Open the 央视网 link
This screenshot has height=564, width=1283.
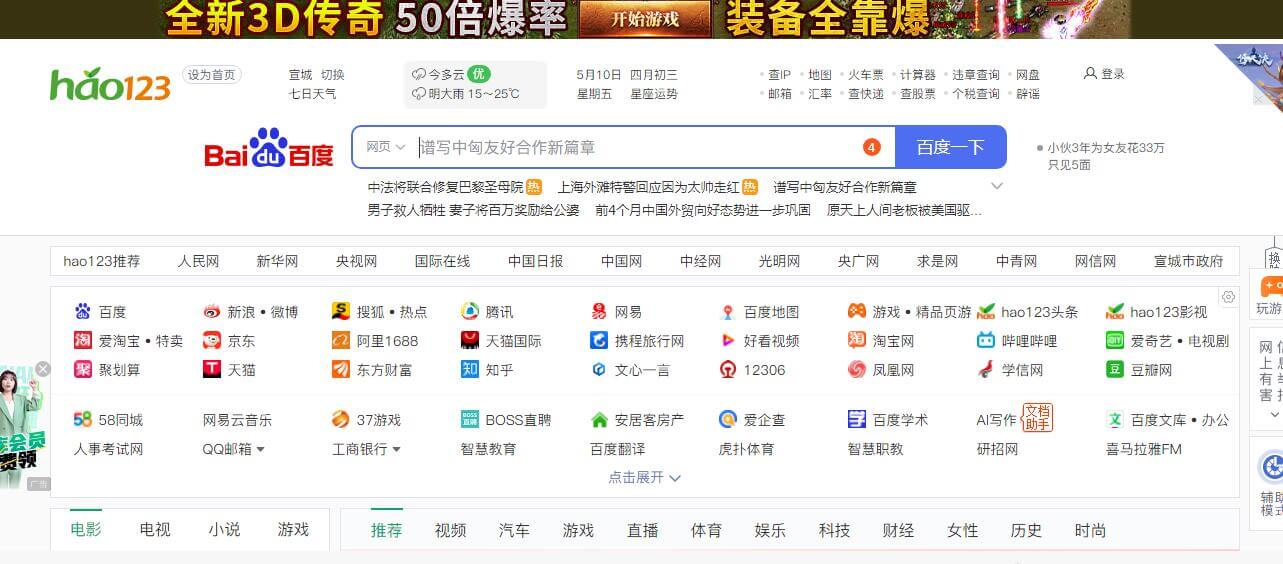pos(356,261)
